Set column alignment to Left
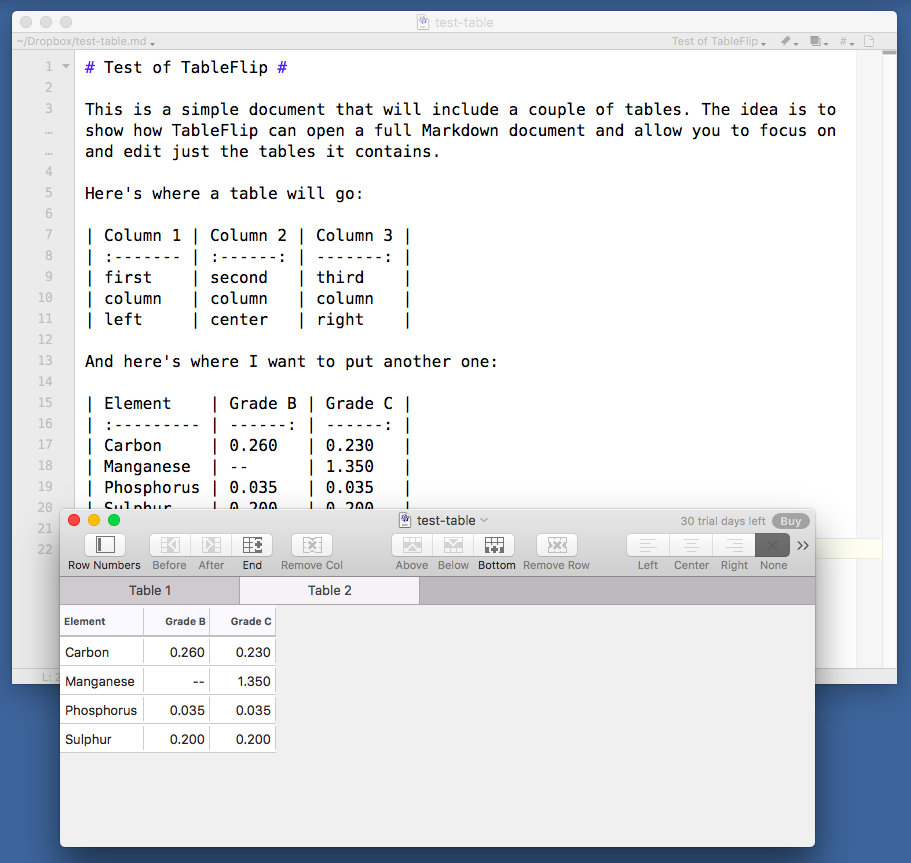 point(648,545)
